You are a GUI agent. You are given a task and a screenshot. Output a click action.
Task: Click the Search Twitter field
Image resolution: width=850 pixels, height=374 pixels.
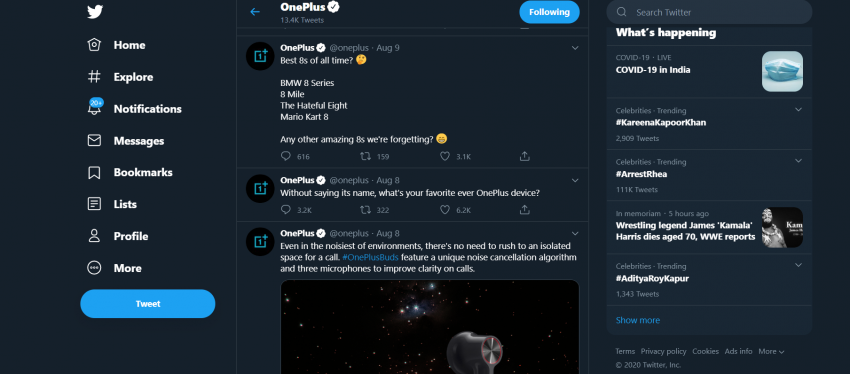[x=709, y=12]
